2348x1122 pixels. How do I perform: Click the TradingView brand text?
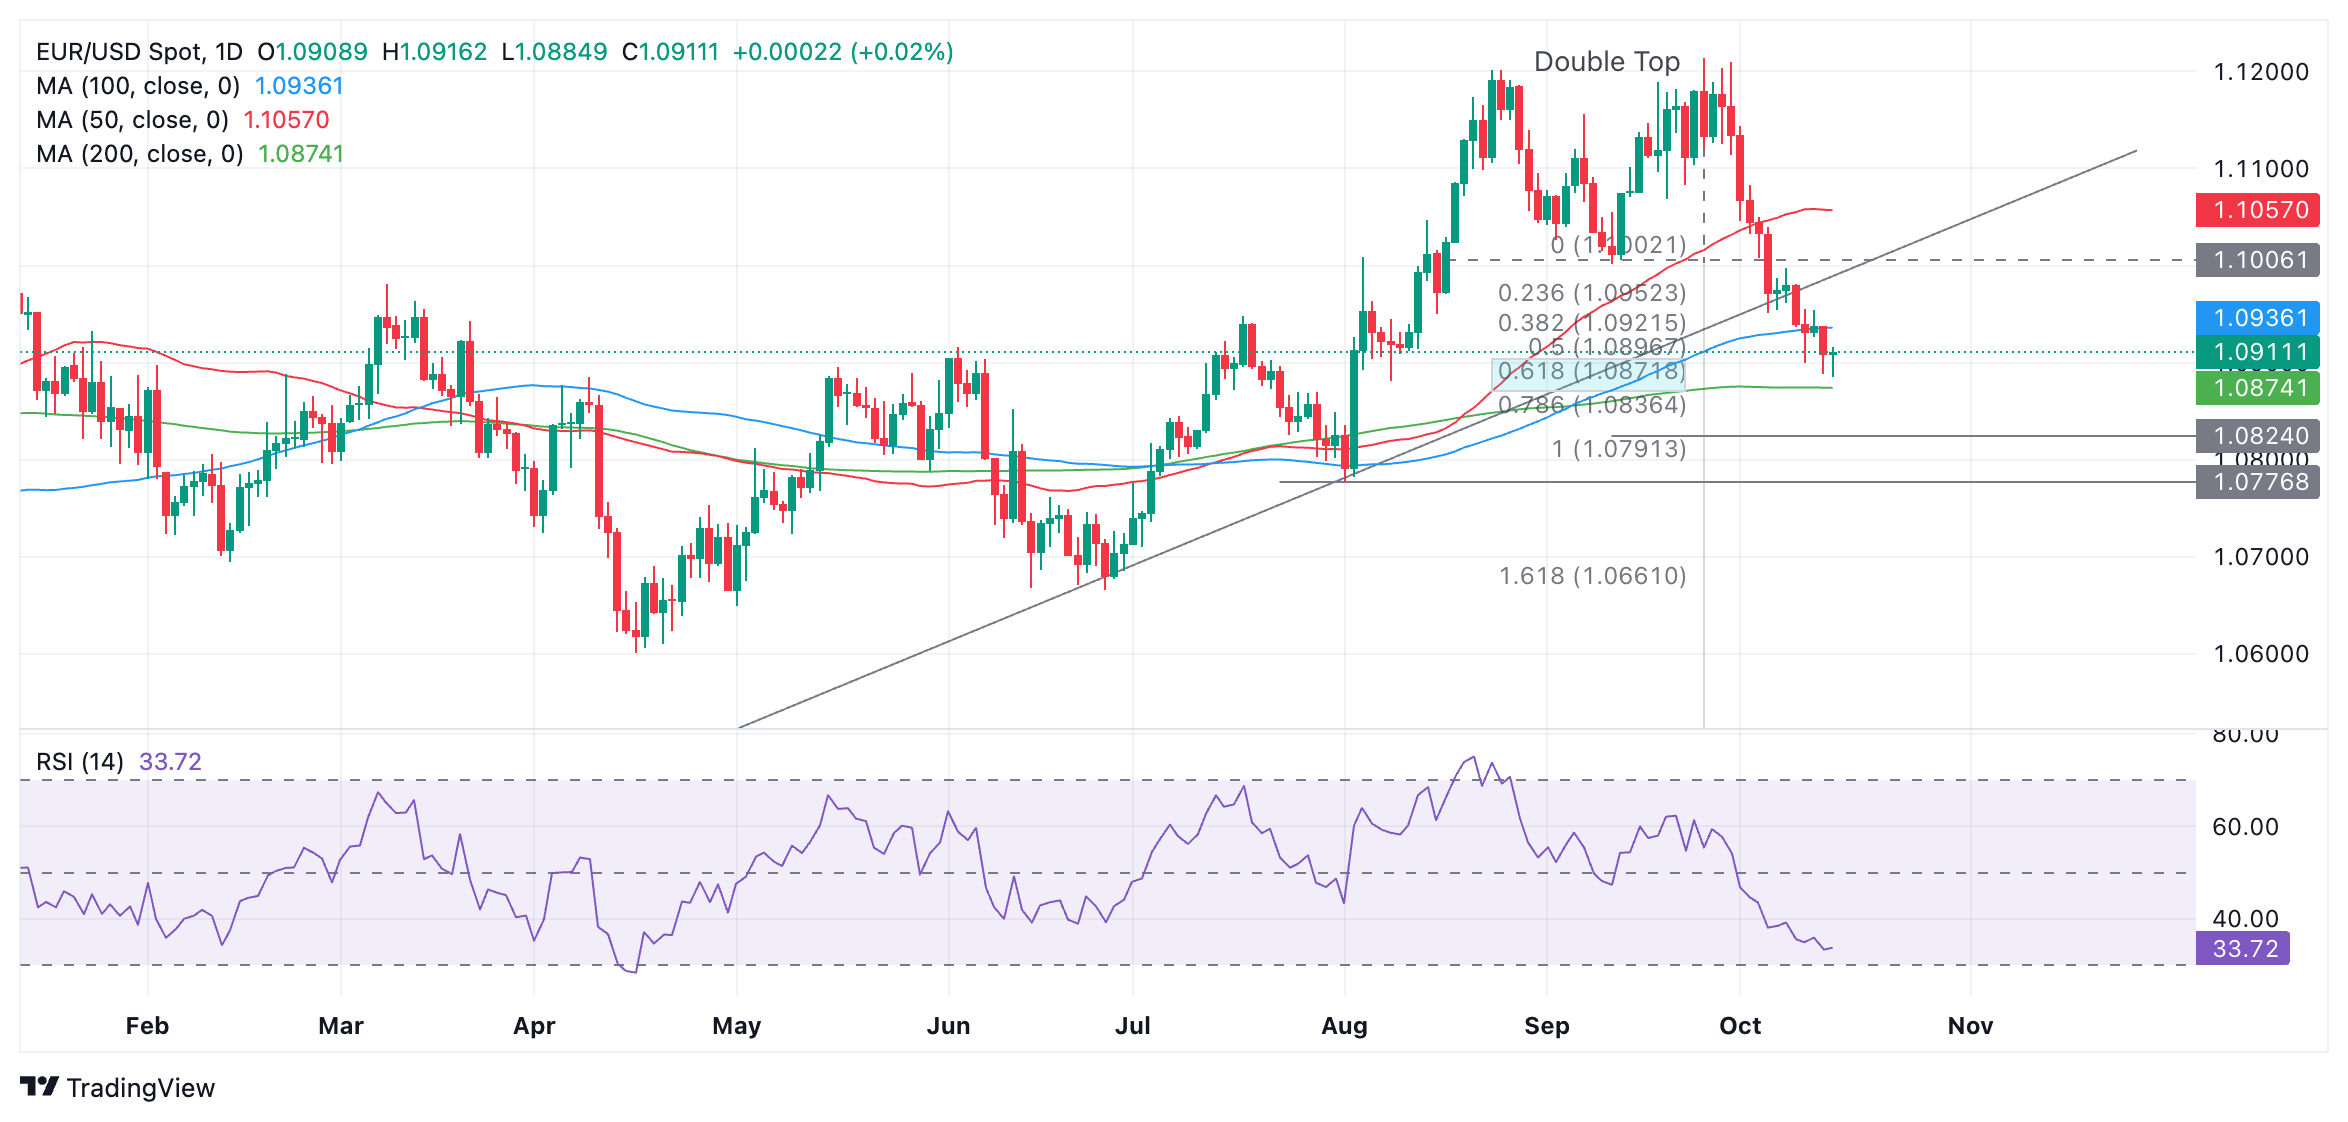coord(141,1088)
